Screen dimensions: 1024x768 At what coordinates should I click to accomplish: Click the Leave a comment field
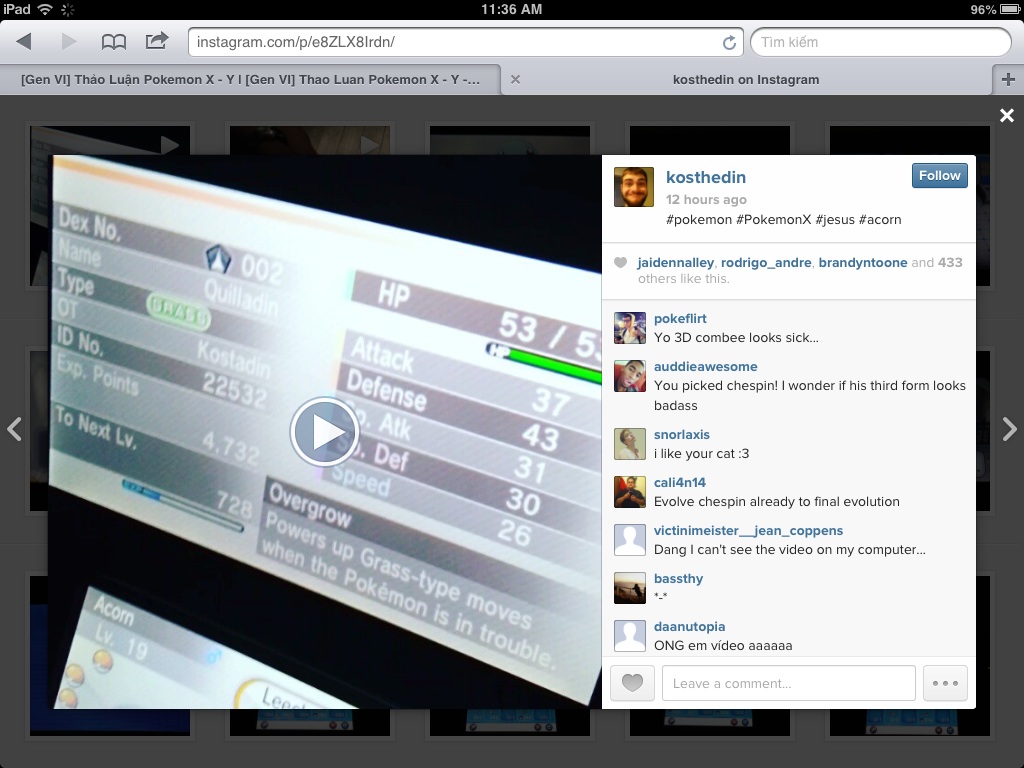tap(788, 683)
